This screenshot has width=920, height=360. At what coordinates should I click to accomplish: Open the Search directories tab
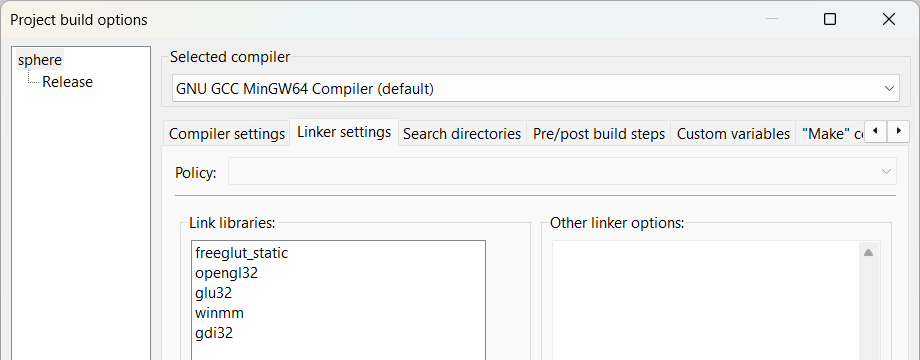462,134
